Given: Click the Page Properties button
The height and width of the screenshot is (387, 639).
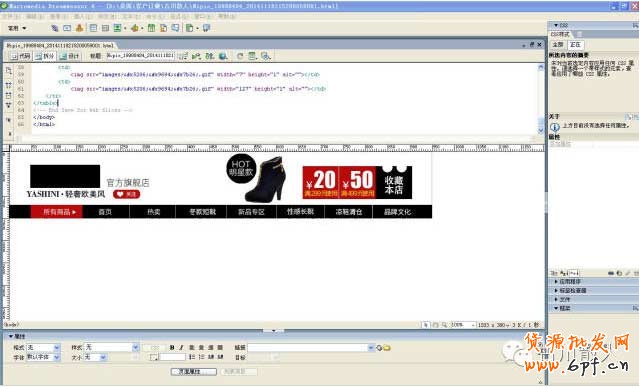Looking at the screenshot, I should pyautogui.click(x=194, y=372).
